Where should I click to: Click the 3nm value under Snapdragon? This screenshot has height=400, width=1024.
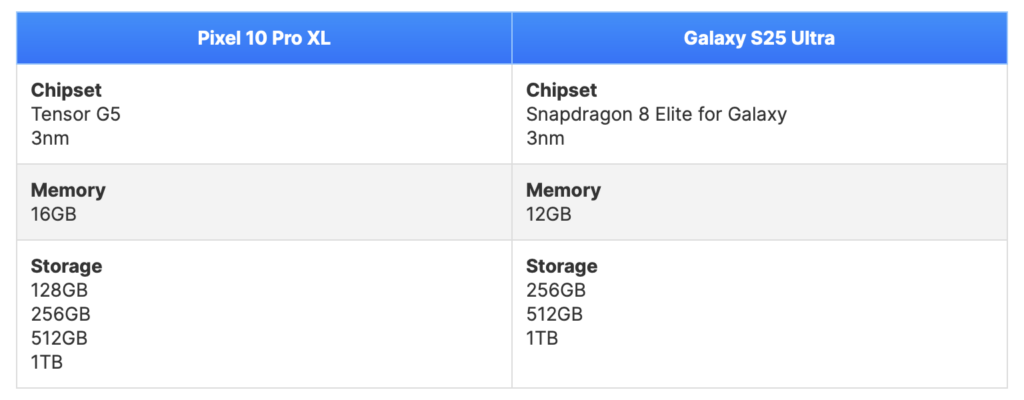[x=545, y=139]
